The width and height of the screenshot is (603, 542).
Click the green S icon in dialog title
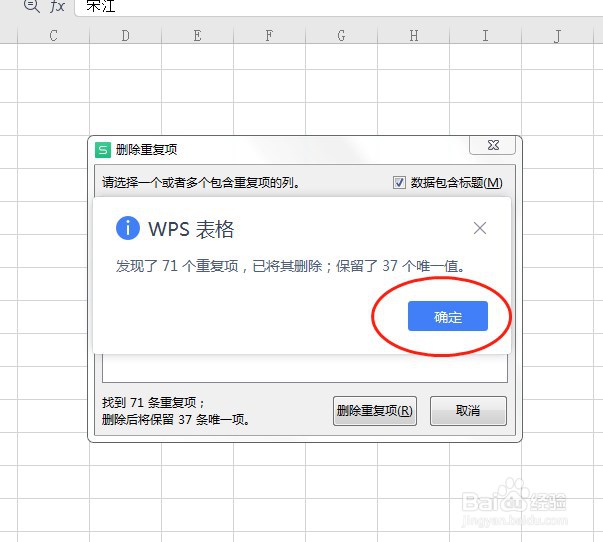[x=103, y=150]
